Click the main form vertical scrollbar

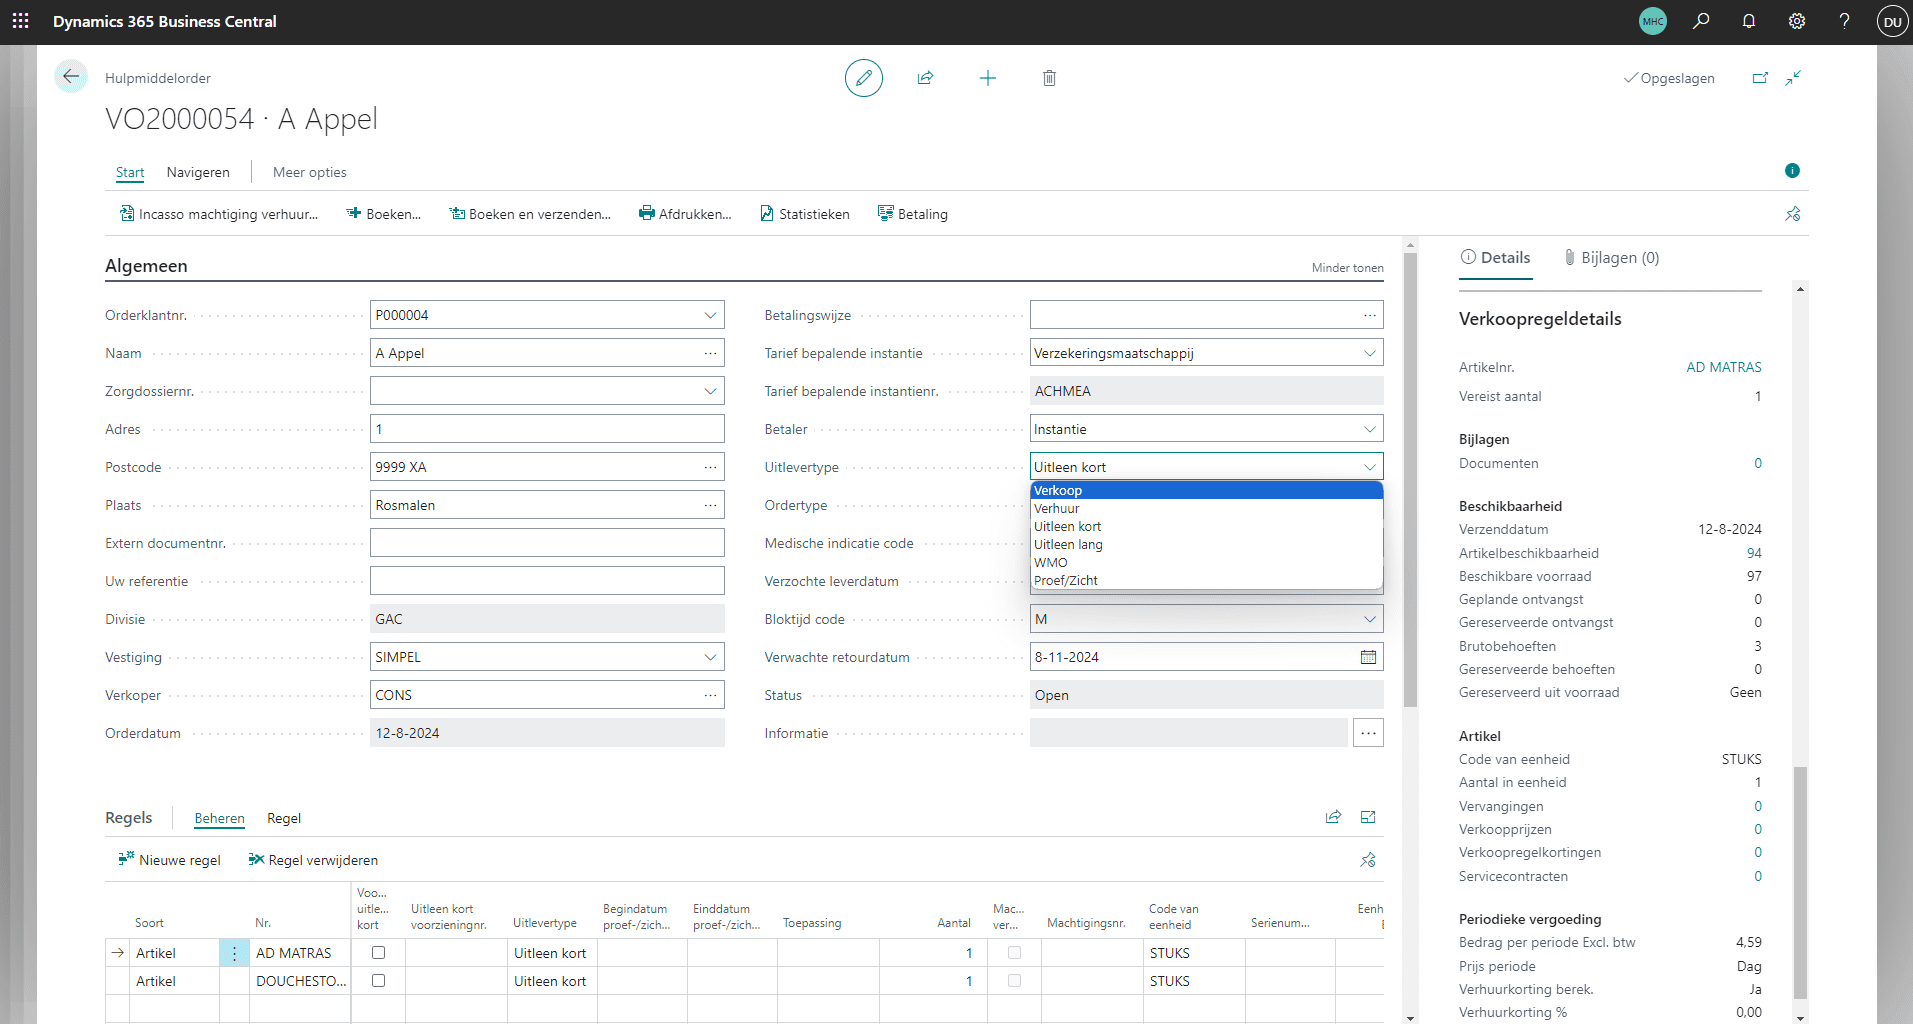pyautogui.click(x=1410, y=480)
